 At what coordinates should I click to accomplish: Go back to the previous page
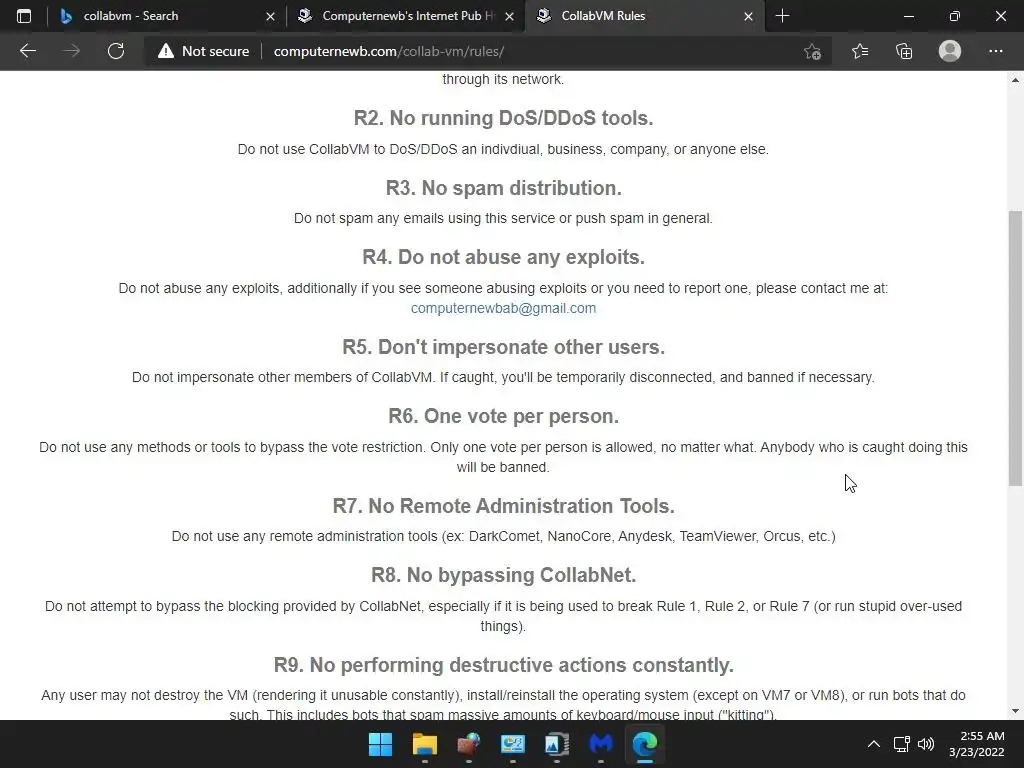click(27, 51)
